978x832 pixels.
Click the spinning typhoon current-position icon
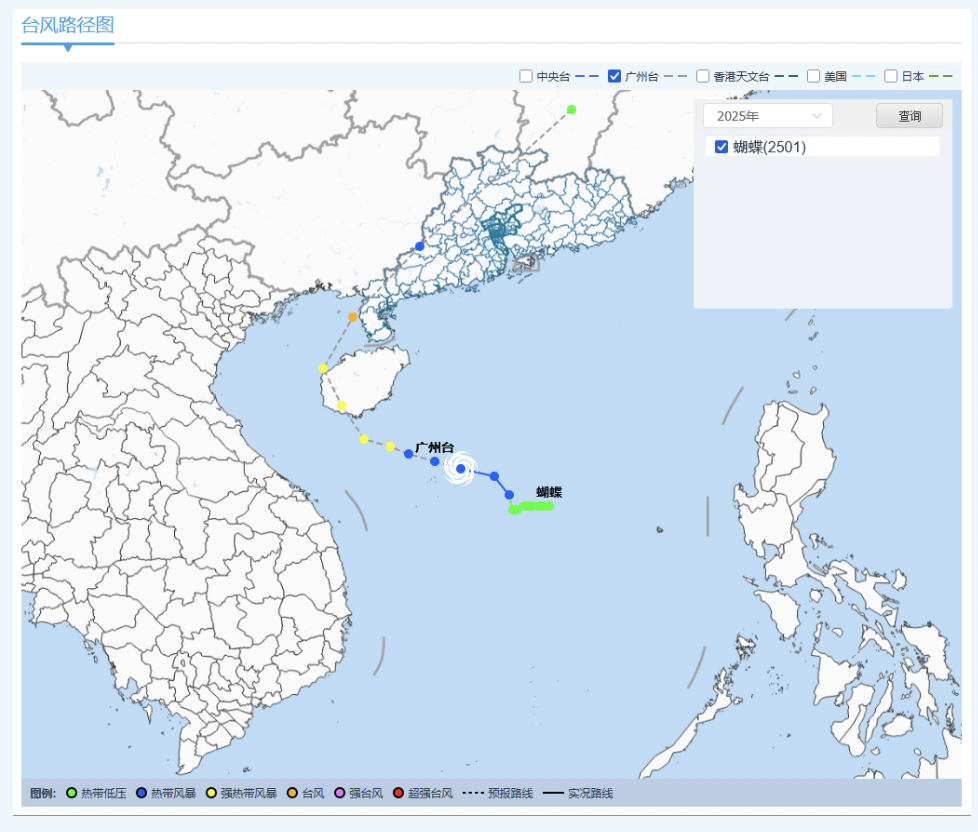tap(460, 468)
